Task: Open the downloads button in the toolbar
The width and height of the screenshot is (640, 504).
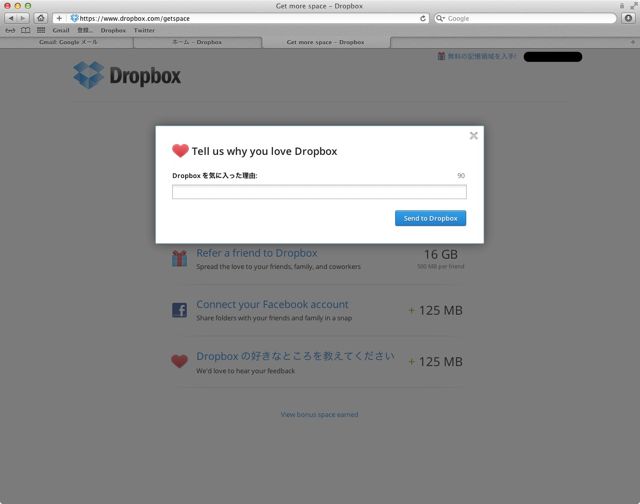Action: [629, 18]
